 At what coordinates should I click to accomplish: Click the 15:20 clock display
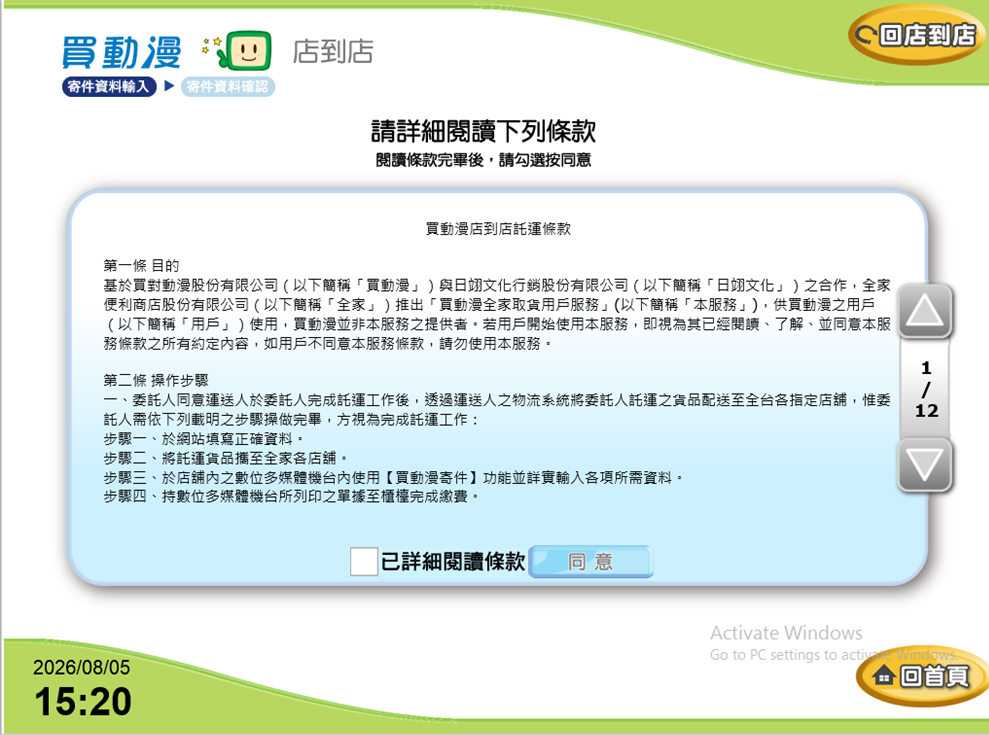83,702
